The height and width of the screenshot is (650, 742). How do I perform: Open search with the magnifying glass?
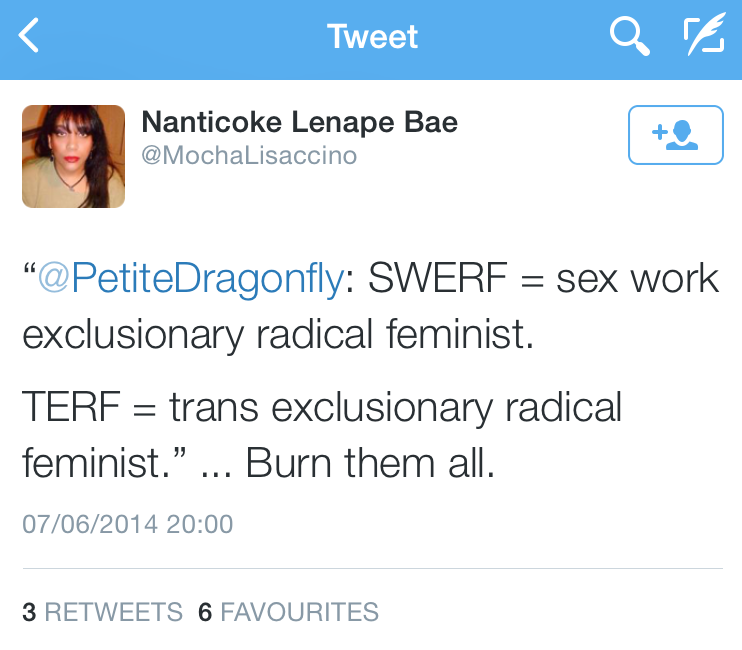[x=629, y=38]
